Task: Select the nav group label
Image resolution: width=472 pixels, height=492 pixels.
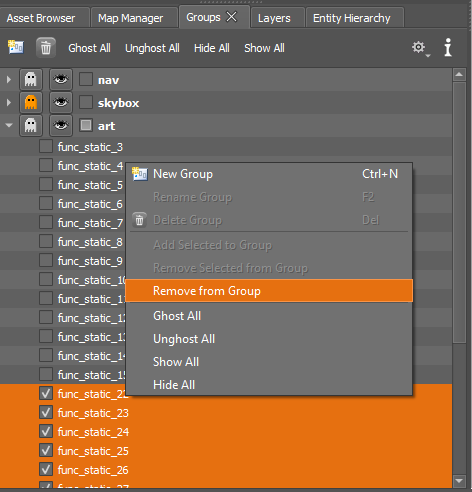Action: tap(108, 80)
